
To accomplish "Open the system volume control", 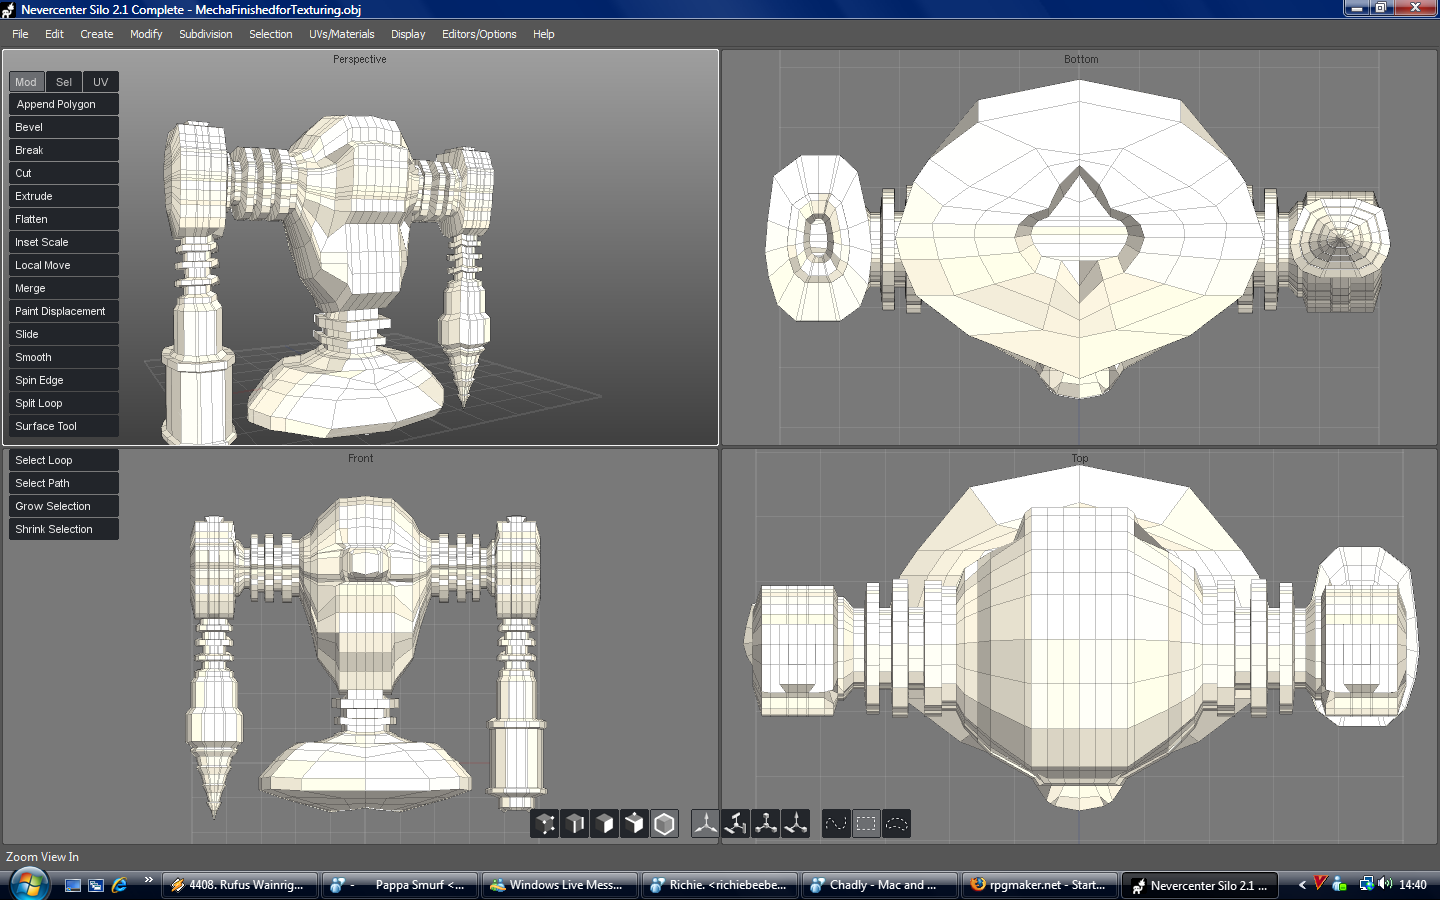I will (x=1385, y=884).
